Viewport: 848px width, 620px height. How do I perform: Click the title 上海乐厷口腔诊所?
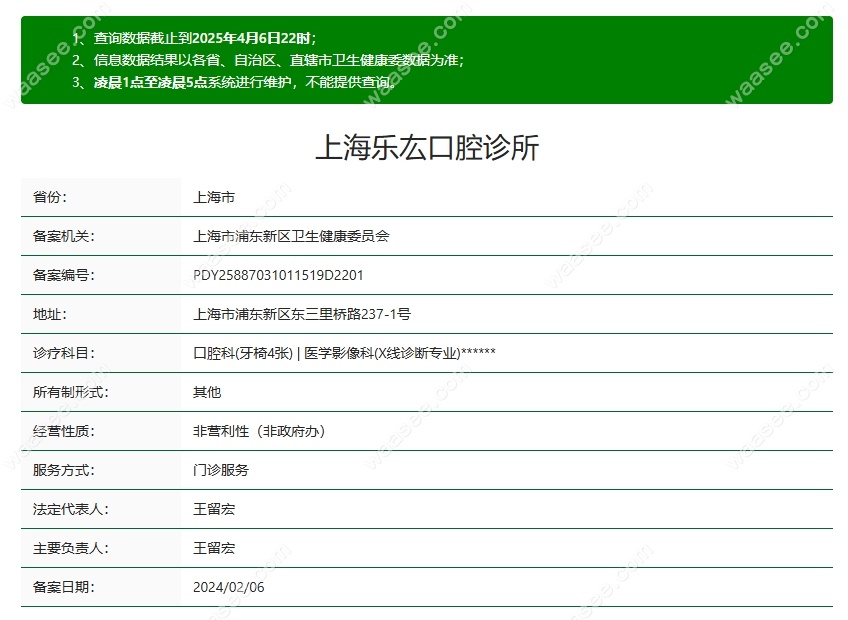pyautogui.click(x=427, y=147)
